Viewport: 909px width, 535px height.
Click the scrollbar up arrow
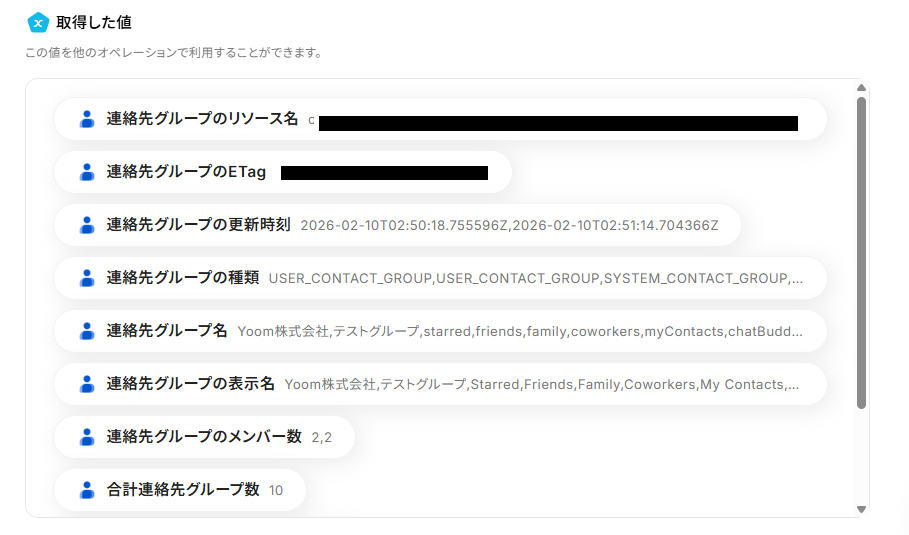pos(861,88)
